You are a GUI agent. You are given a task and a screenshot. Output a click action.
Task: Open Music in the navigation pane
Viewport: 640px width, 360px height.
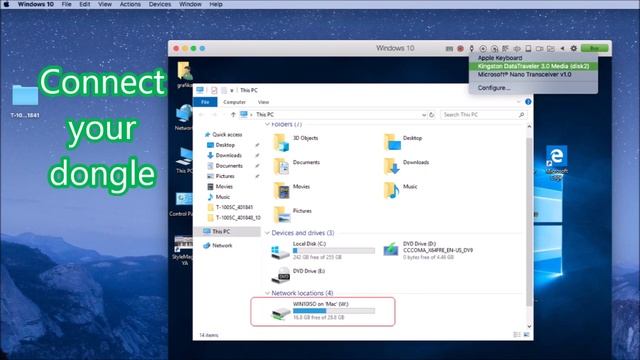click(x=218, y=197)
